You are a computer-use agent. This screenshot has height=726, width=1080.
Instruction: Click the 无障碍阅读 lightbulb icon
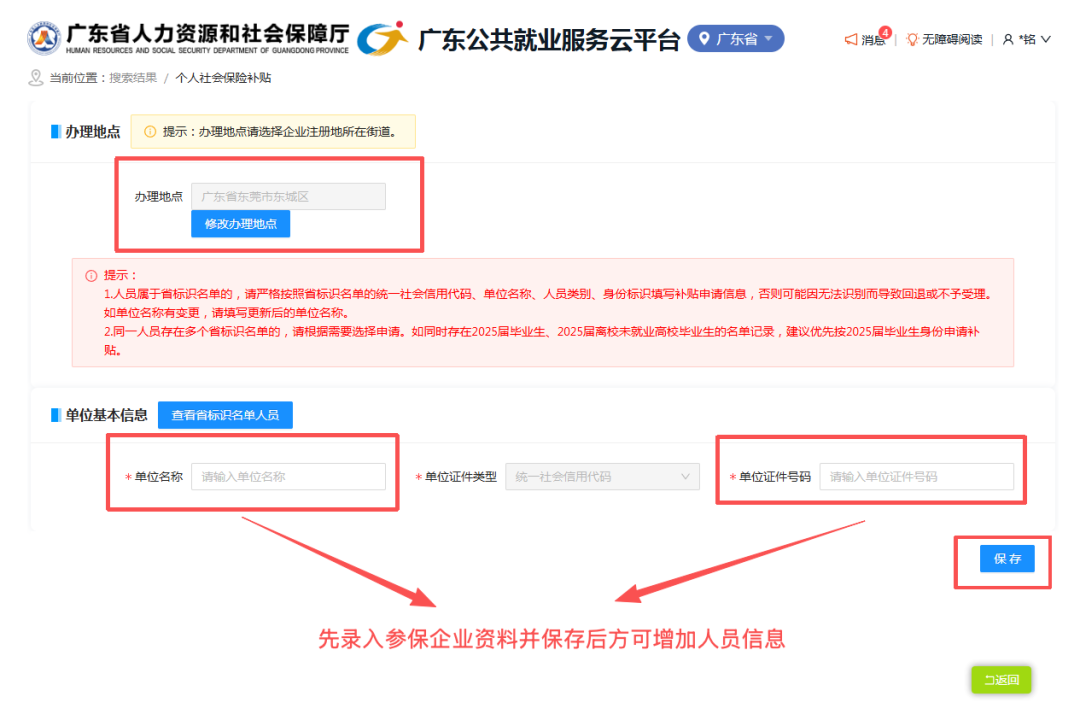912,39
